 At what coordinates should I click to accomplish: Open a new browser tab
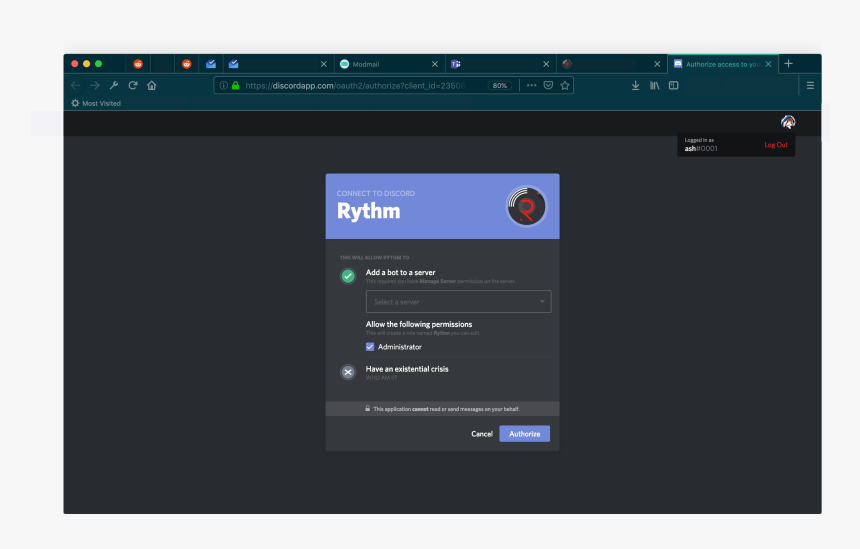click(788, 64)
